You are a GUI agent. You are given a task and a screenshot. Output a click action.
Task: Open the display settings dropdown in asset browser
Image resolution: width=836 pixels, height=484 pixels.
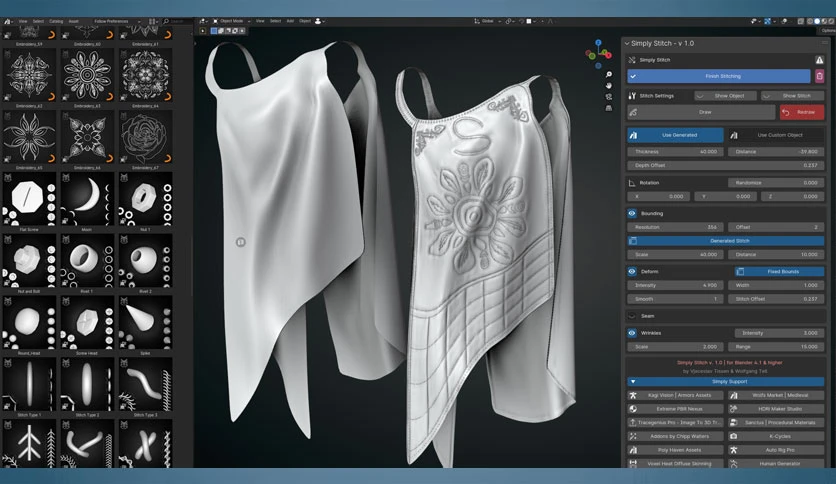[x=154, y=21]
